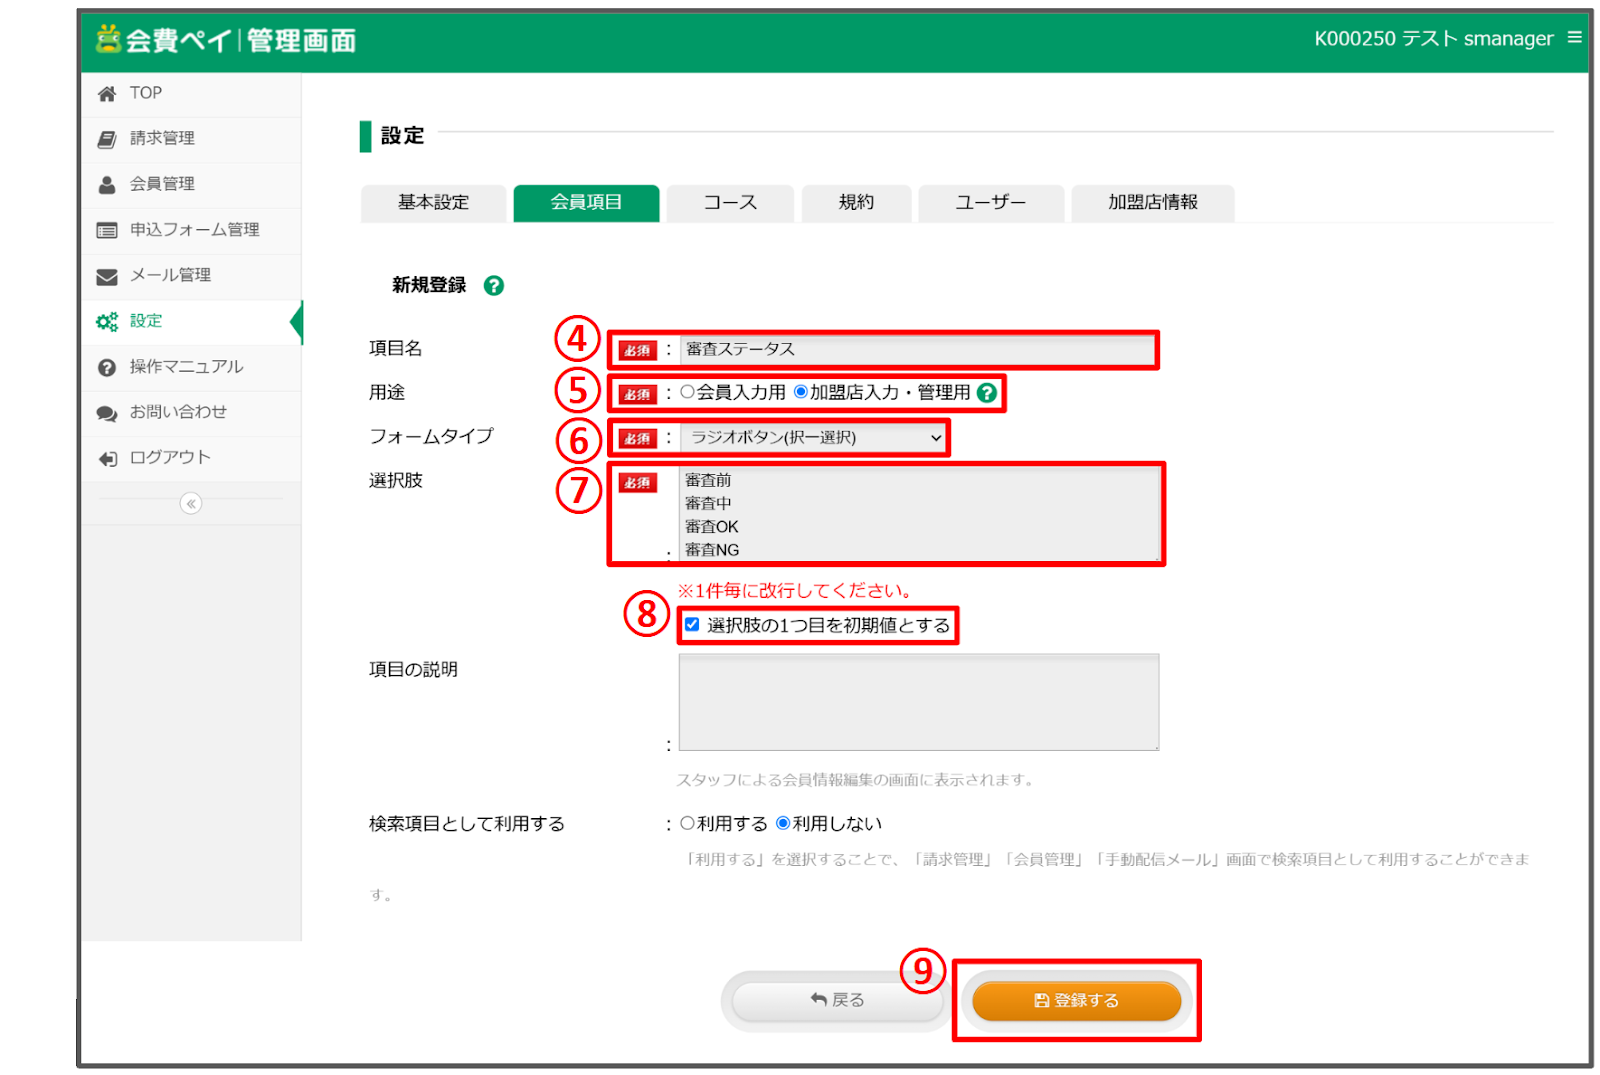
Task: Click the メール管理 envelope icon
Action: pyautogui.click(x=107, y=276)
